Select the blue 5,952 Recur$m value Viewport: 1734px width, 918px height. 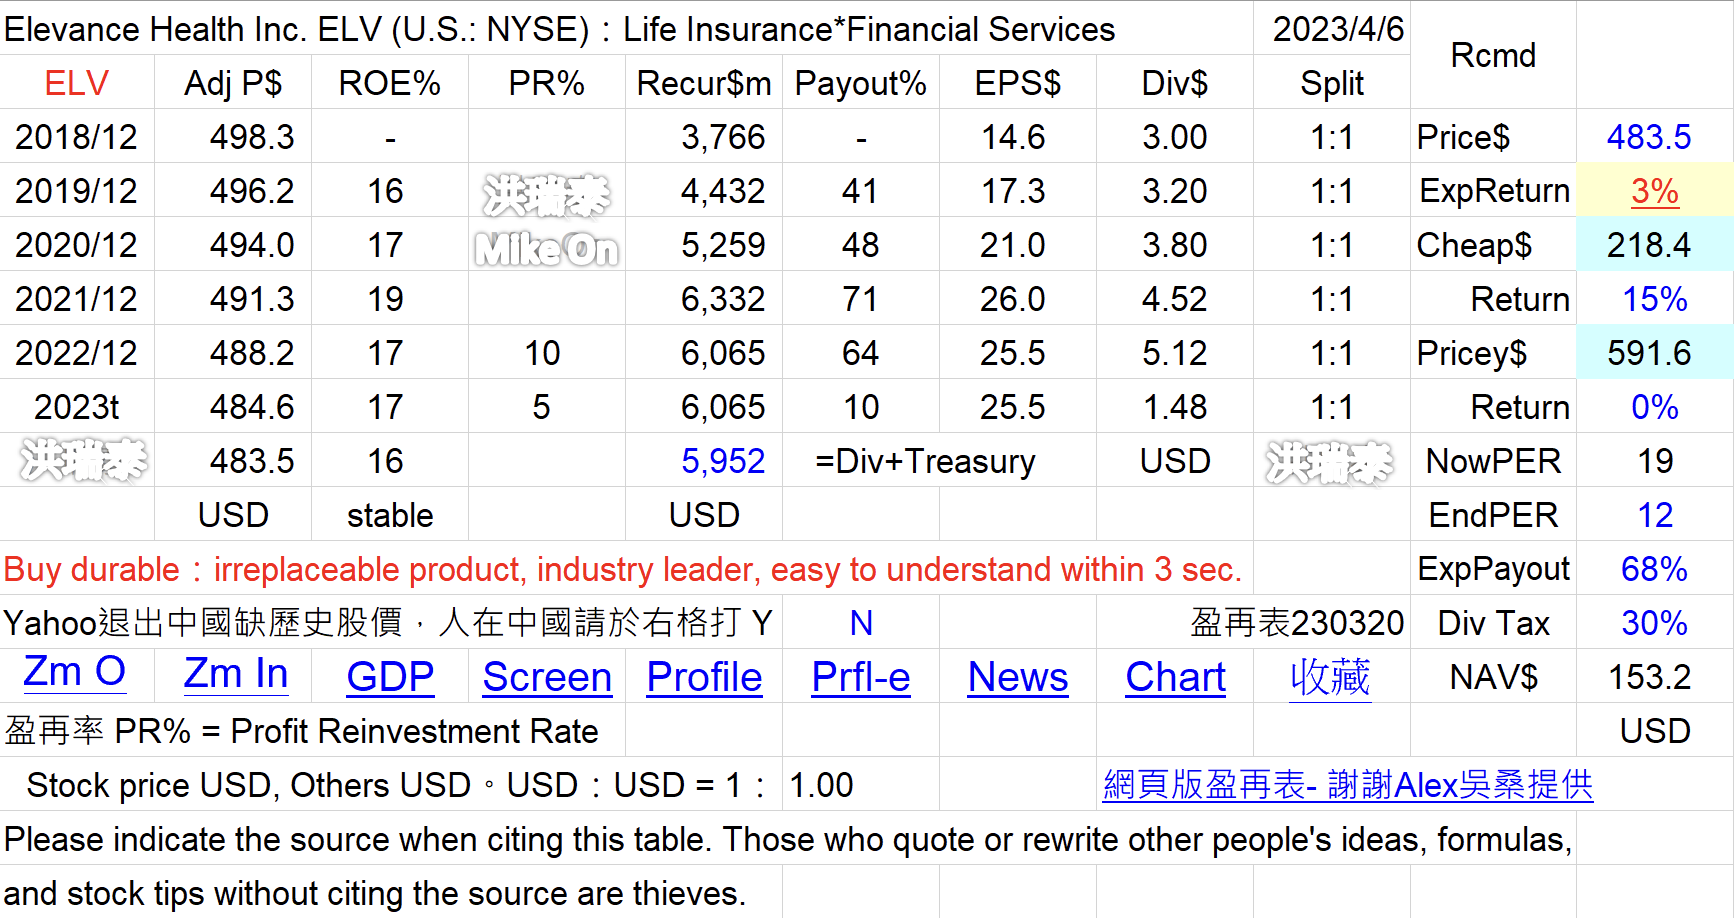pos(723,461)
